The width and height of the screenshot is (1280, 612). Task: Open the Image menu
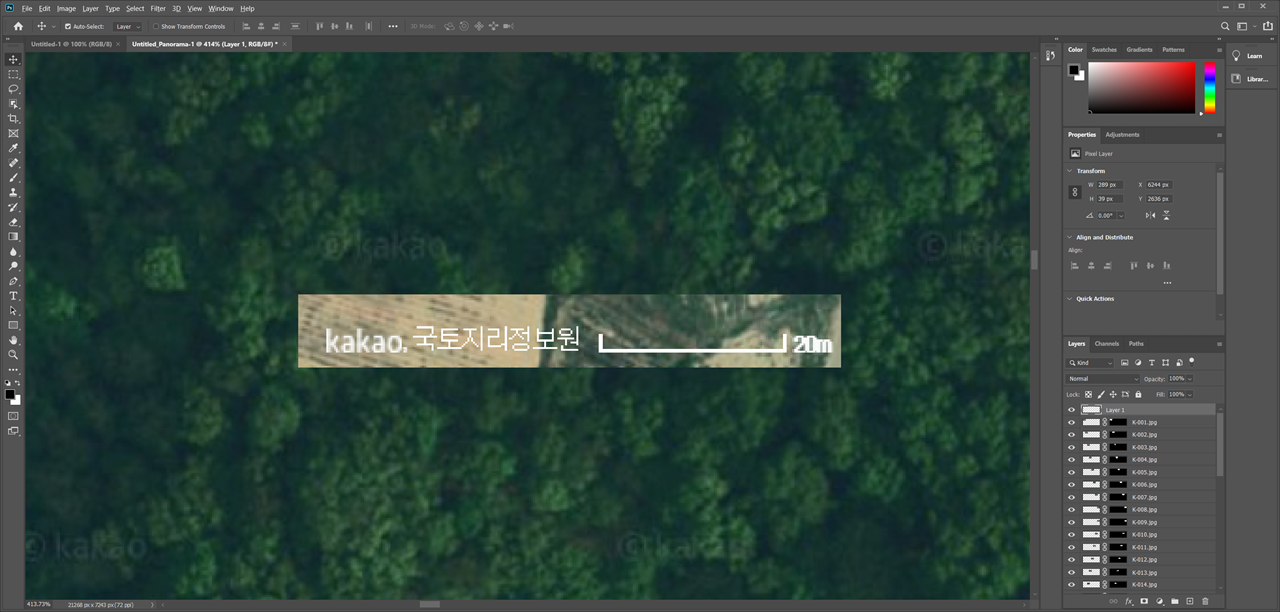(x=66, y=8)
